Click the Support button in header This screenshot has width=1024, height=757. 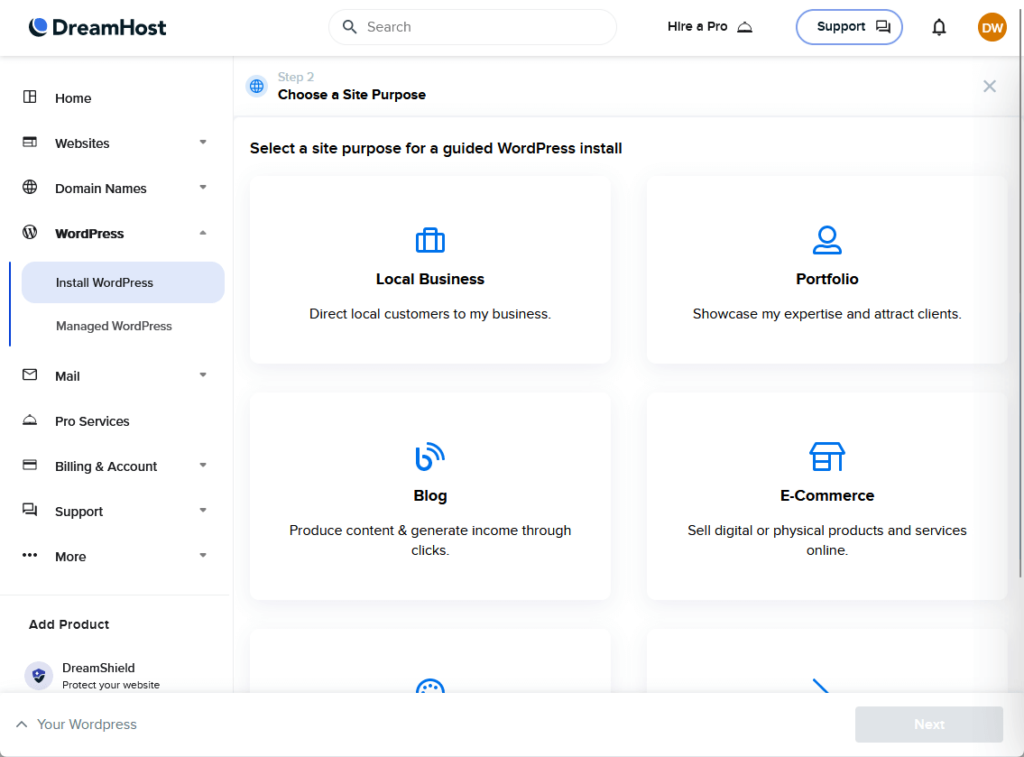pos(849,27)
